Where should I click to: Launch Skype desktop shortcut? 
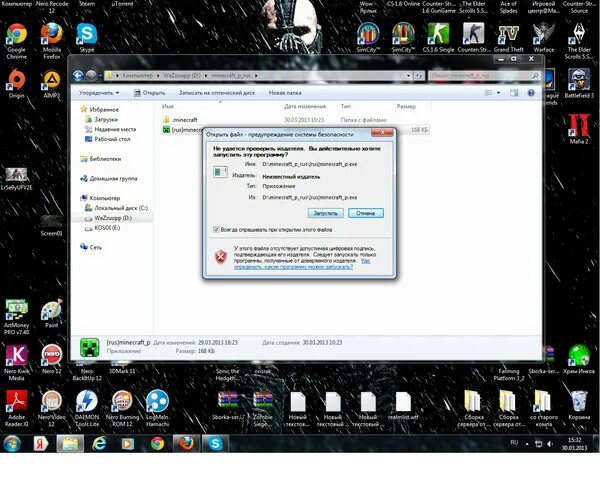87,38
